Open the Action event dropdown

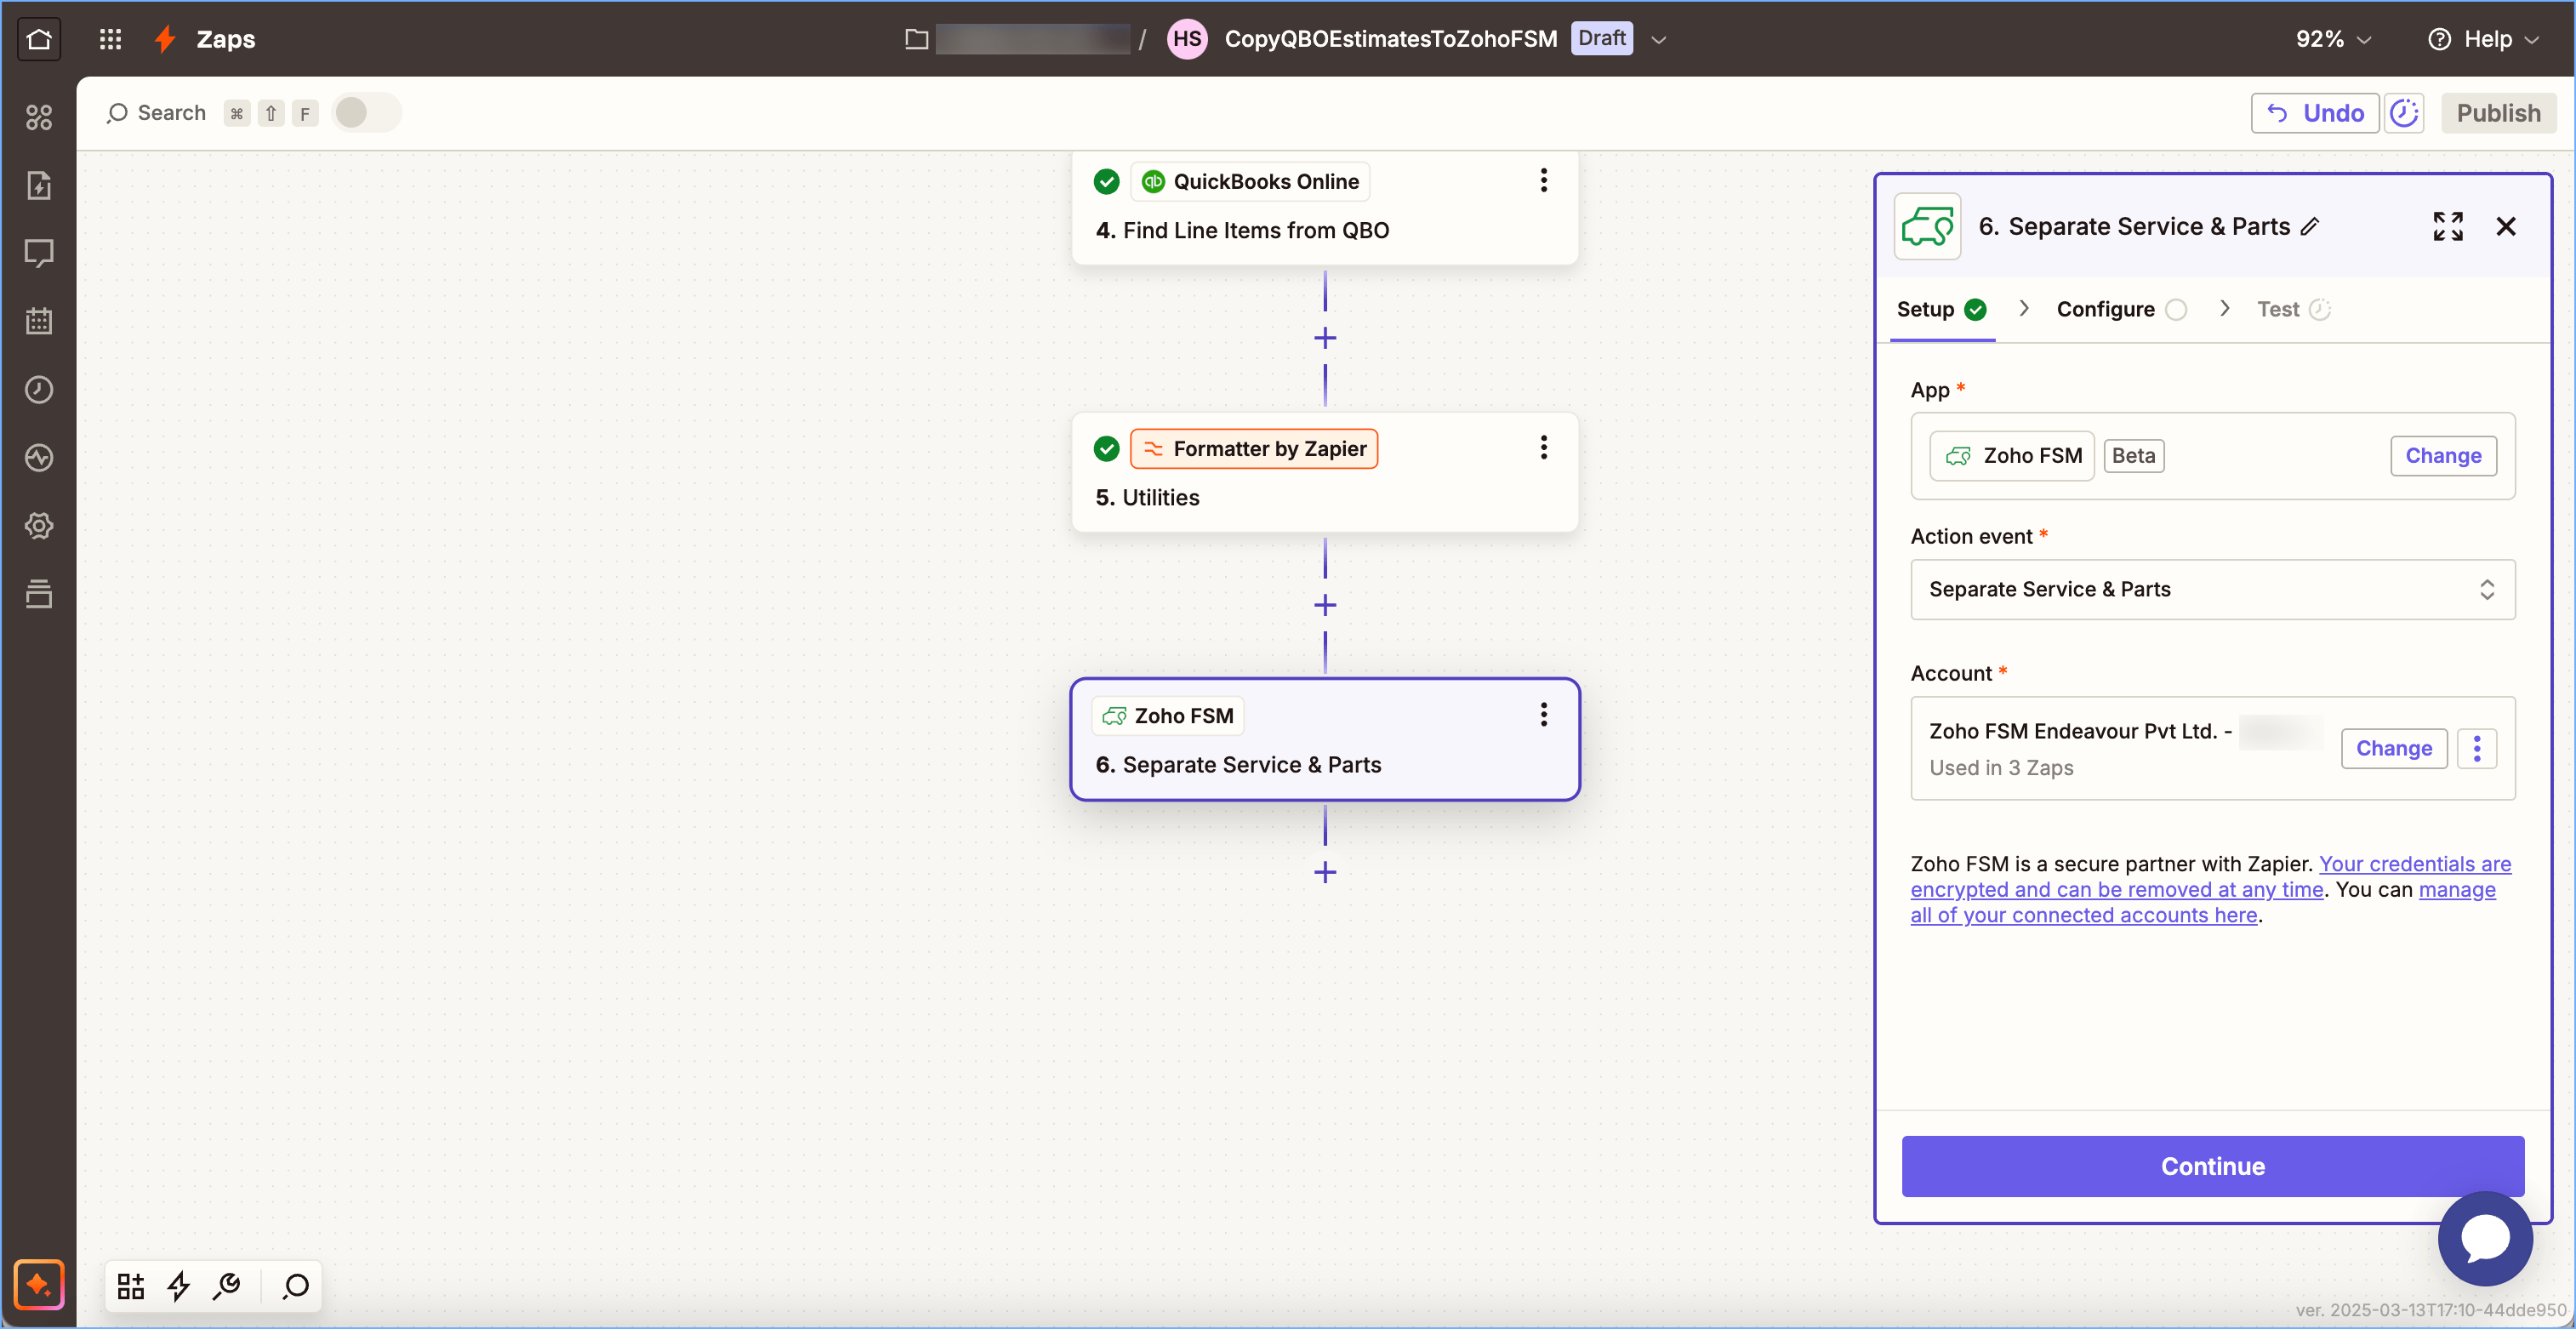[x=2212, y=589]
